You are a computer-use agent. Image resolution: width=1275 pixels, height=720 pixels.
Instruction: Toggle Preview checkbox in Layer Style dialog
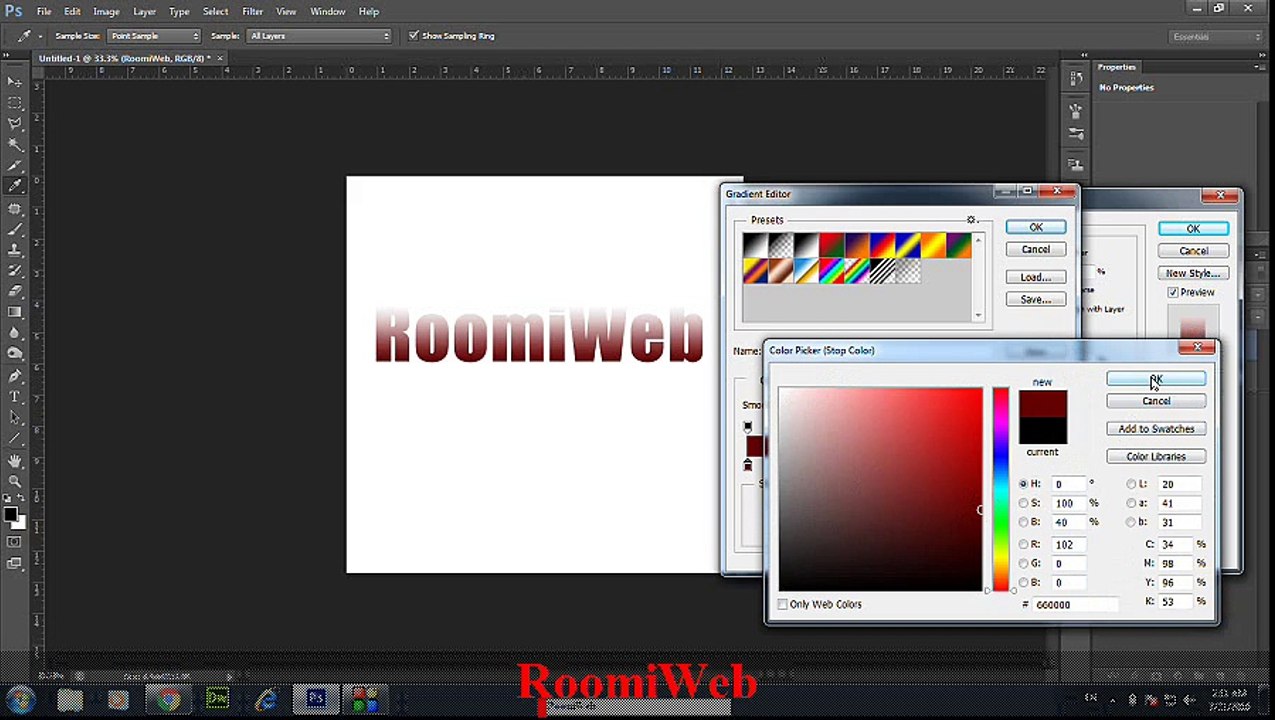1173,292
